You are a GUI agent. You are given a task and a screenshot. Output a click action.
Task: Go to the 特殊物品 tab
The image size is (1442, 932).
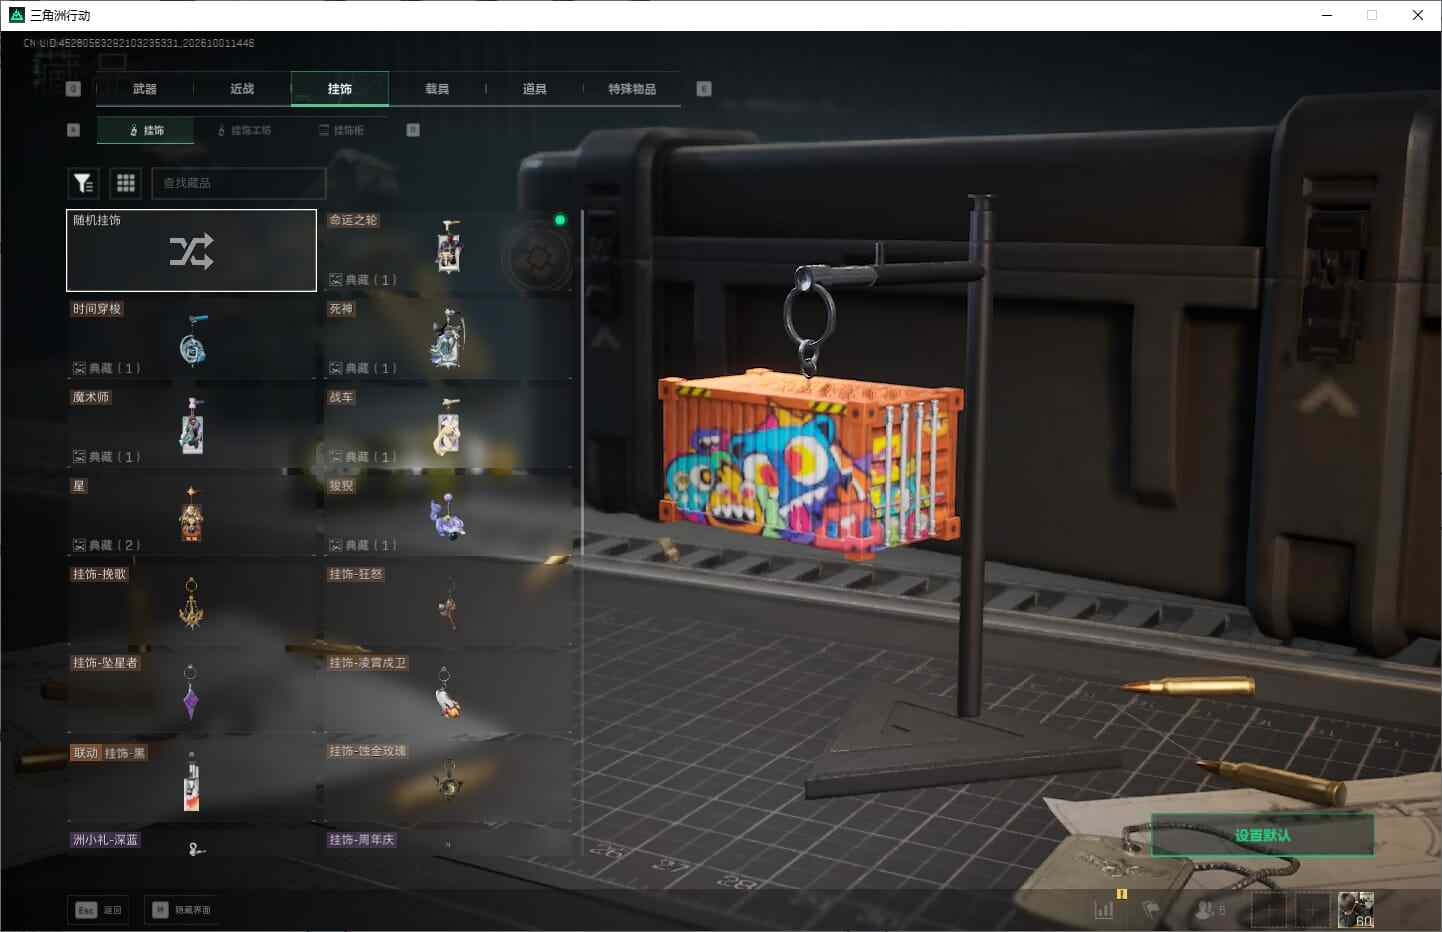632,89
